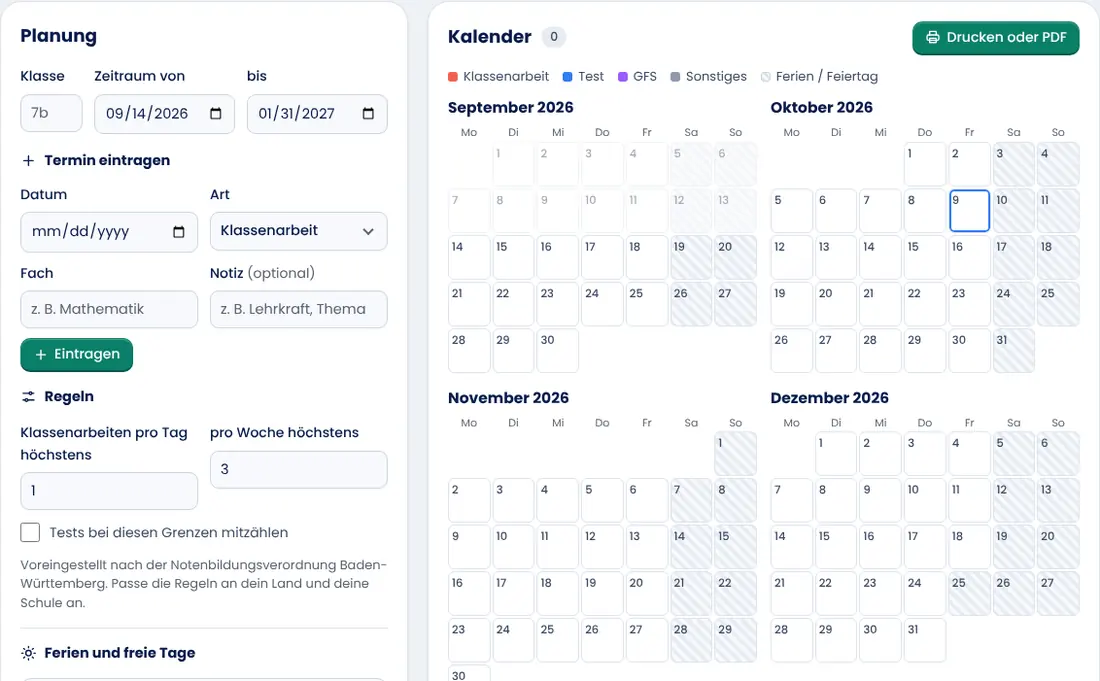Focus the Fach input field
The width and height of the screenshot is (1100, 681).
[x=109, y=309]
